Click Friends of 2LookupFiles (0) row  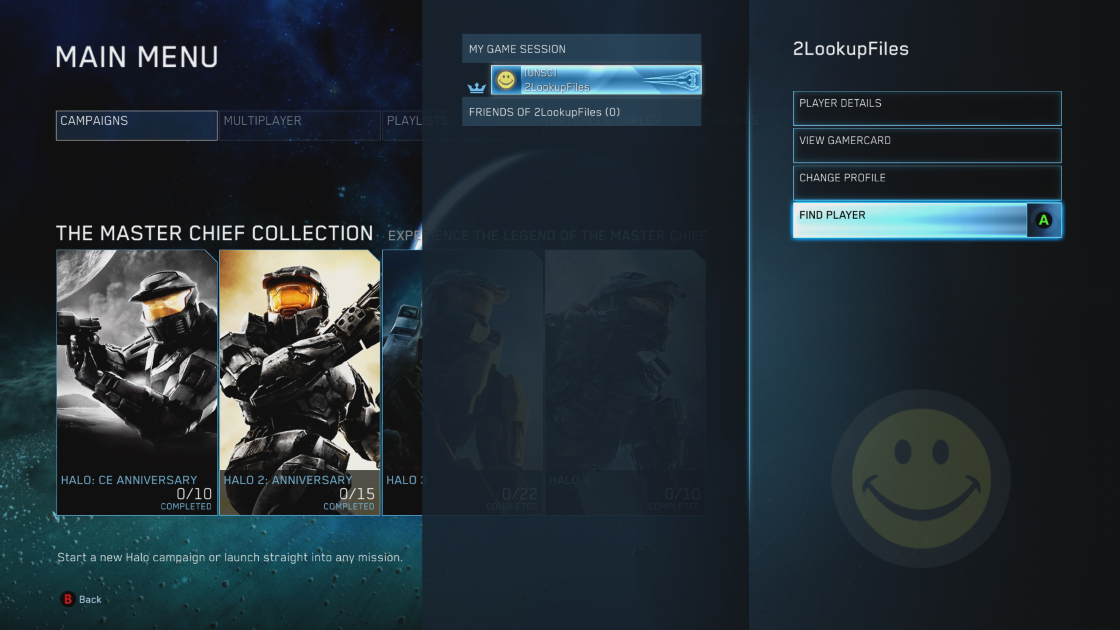click(x=581, y=111)
